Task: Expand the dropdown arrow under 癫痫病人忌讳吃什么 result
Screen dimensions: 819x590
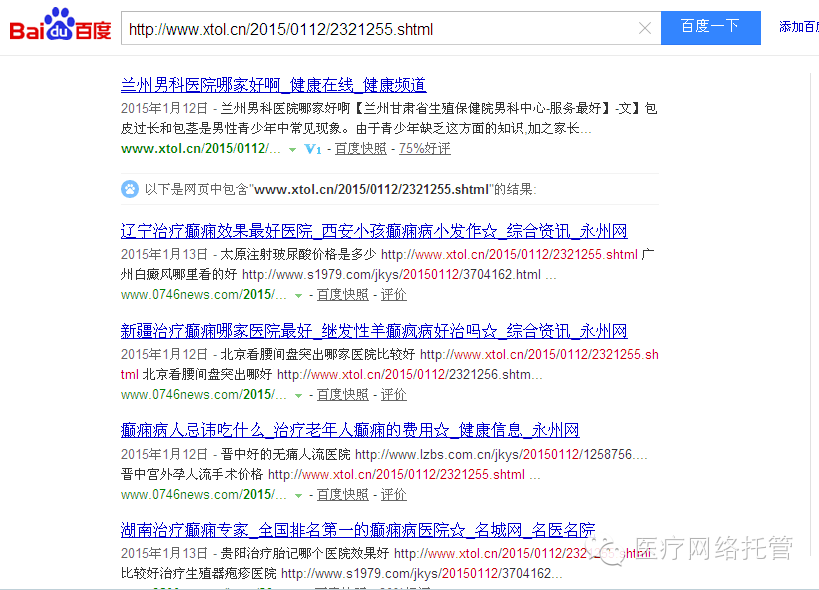Action: [x=298, y=495]
